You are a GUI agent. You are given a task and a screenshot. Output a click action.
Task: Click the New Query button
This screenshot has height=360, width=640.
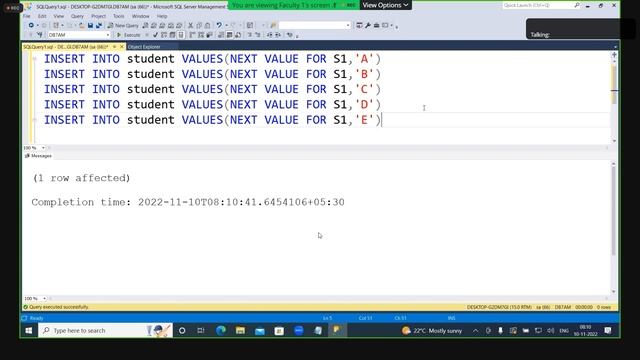[x=123, y=25]
